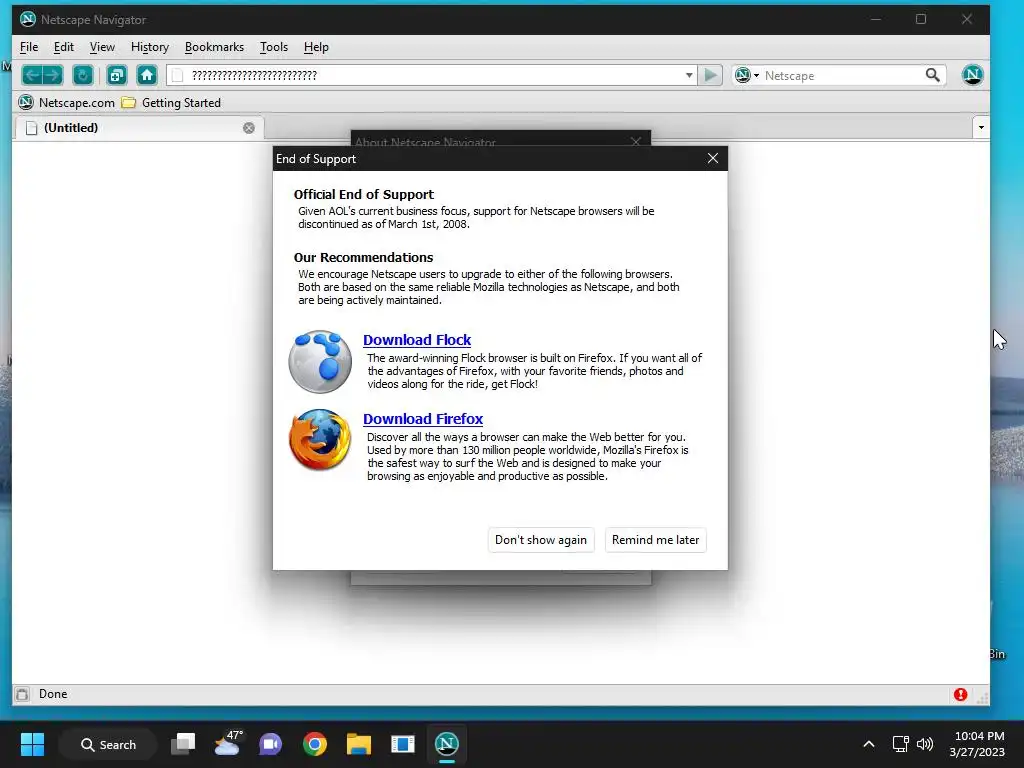Click the status bar page icon

tap(22, 694)
